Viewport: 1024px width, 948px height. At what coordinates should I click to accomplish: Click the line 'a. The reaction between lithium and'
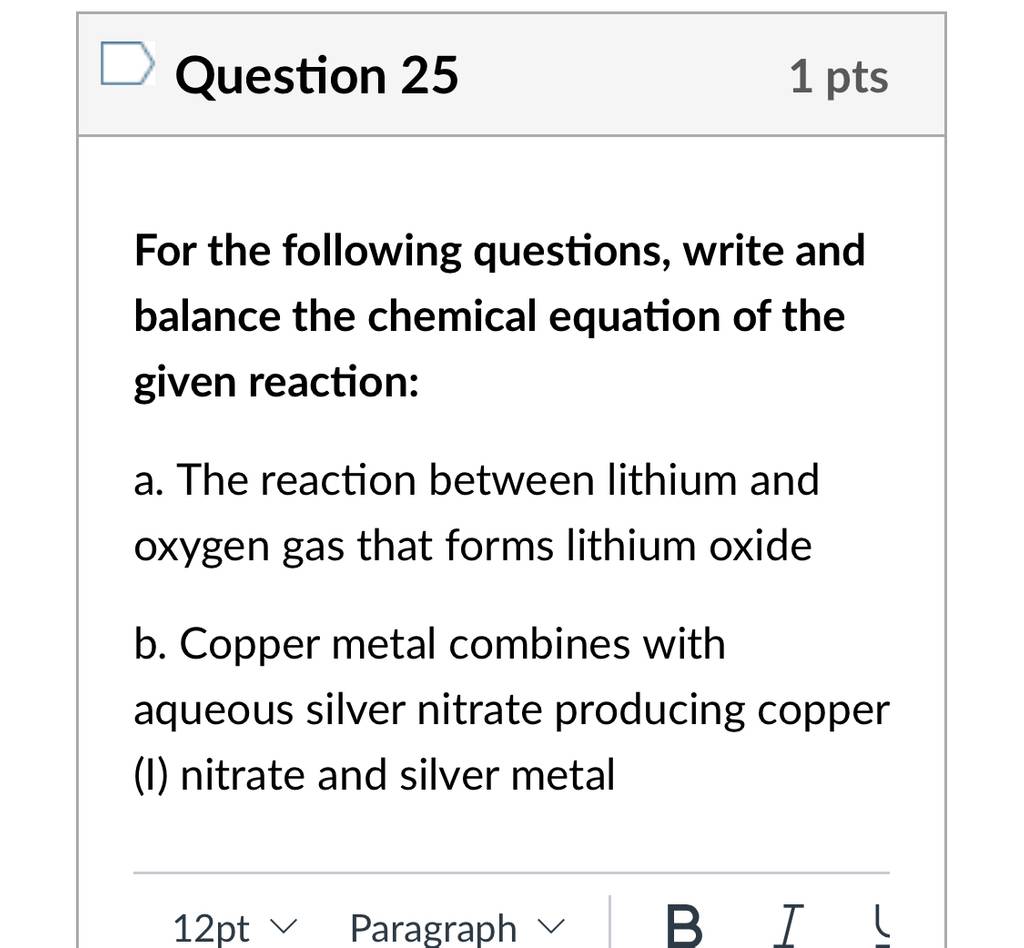coord(476,481)
